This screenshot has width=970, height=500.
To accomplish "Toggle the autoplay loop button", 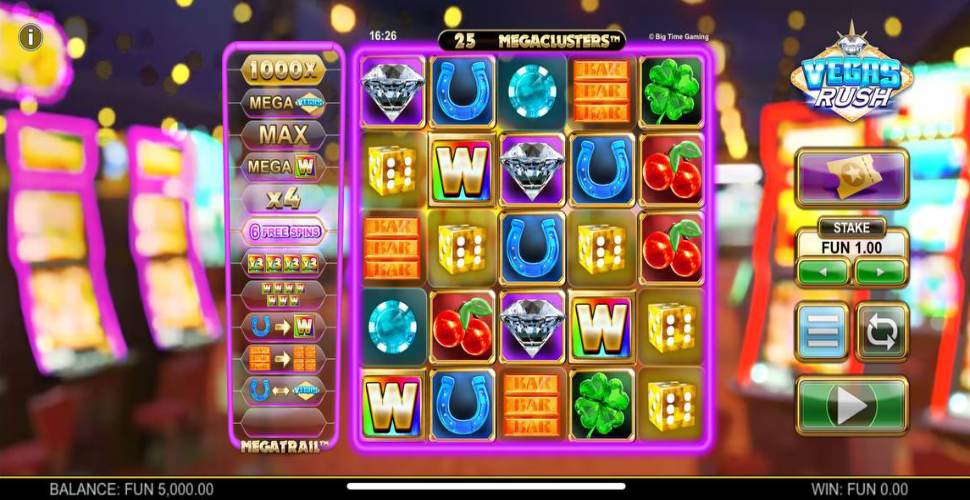I will pos(882,332).
